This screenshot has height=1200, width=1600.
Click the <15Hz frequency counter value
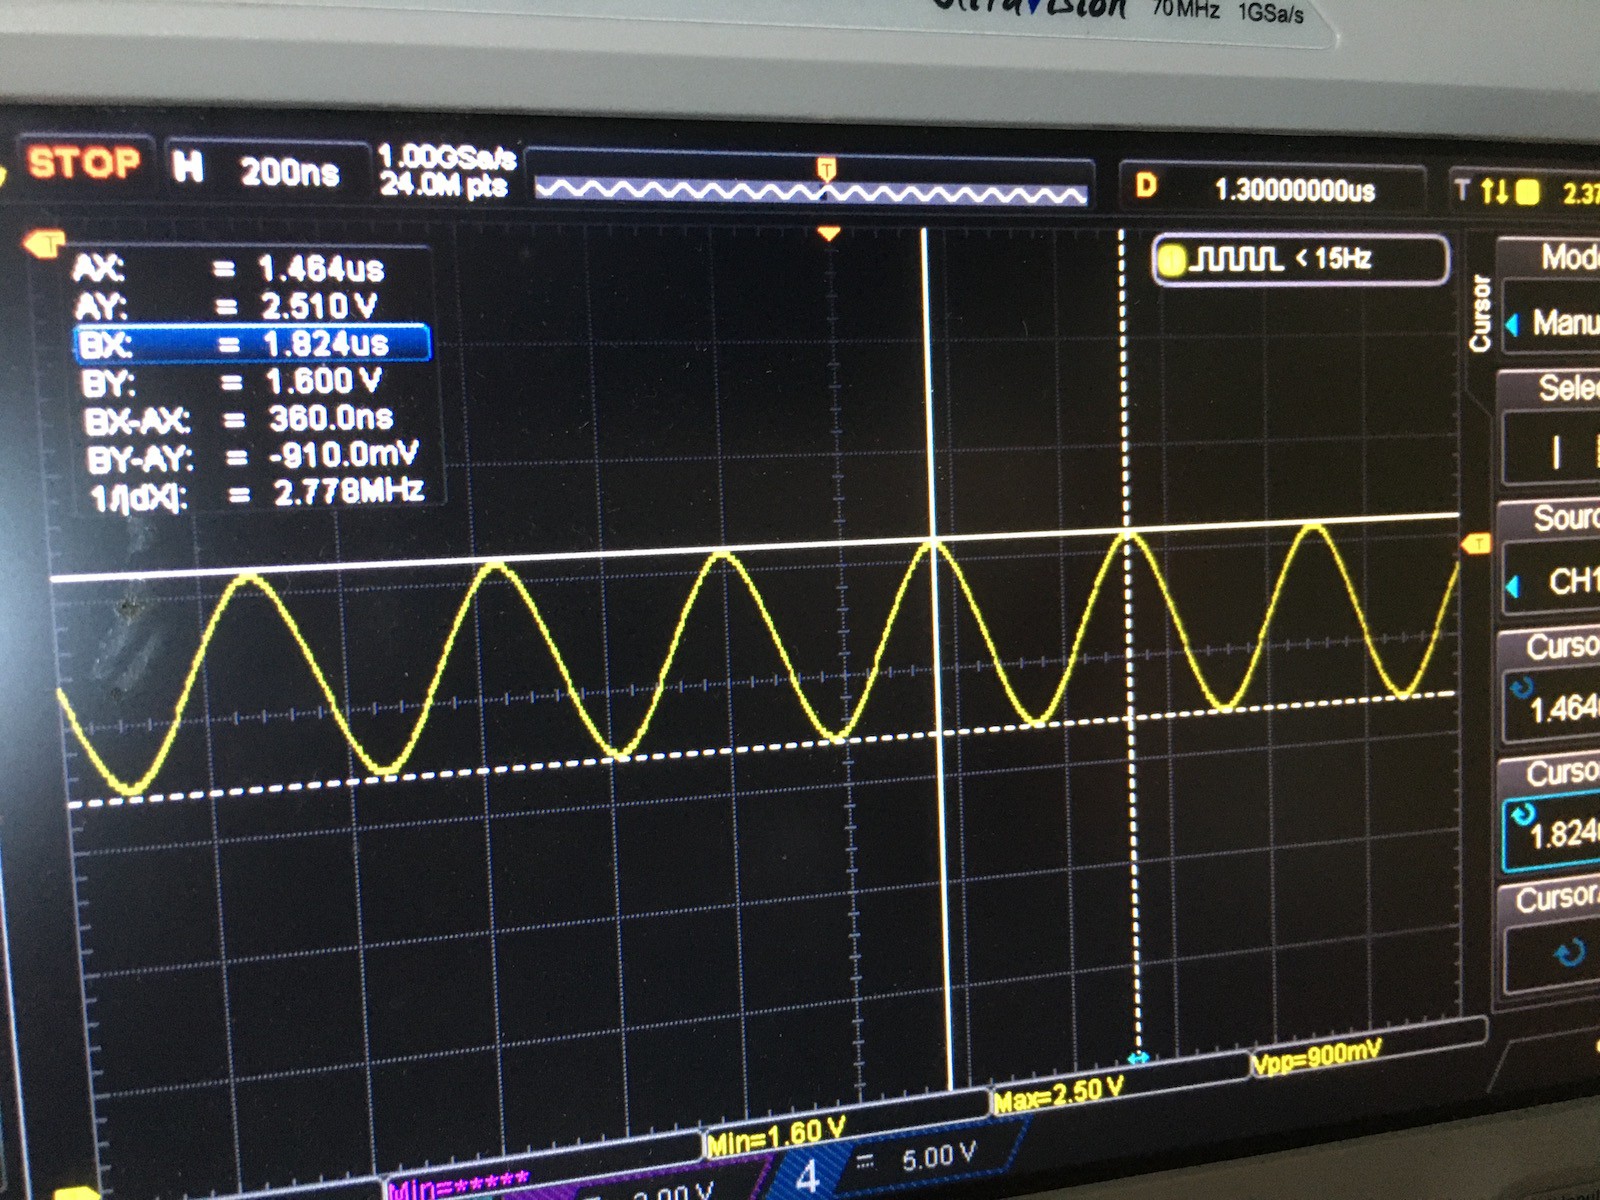(x=1334, y=259)
